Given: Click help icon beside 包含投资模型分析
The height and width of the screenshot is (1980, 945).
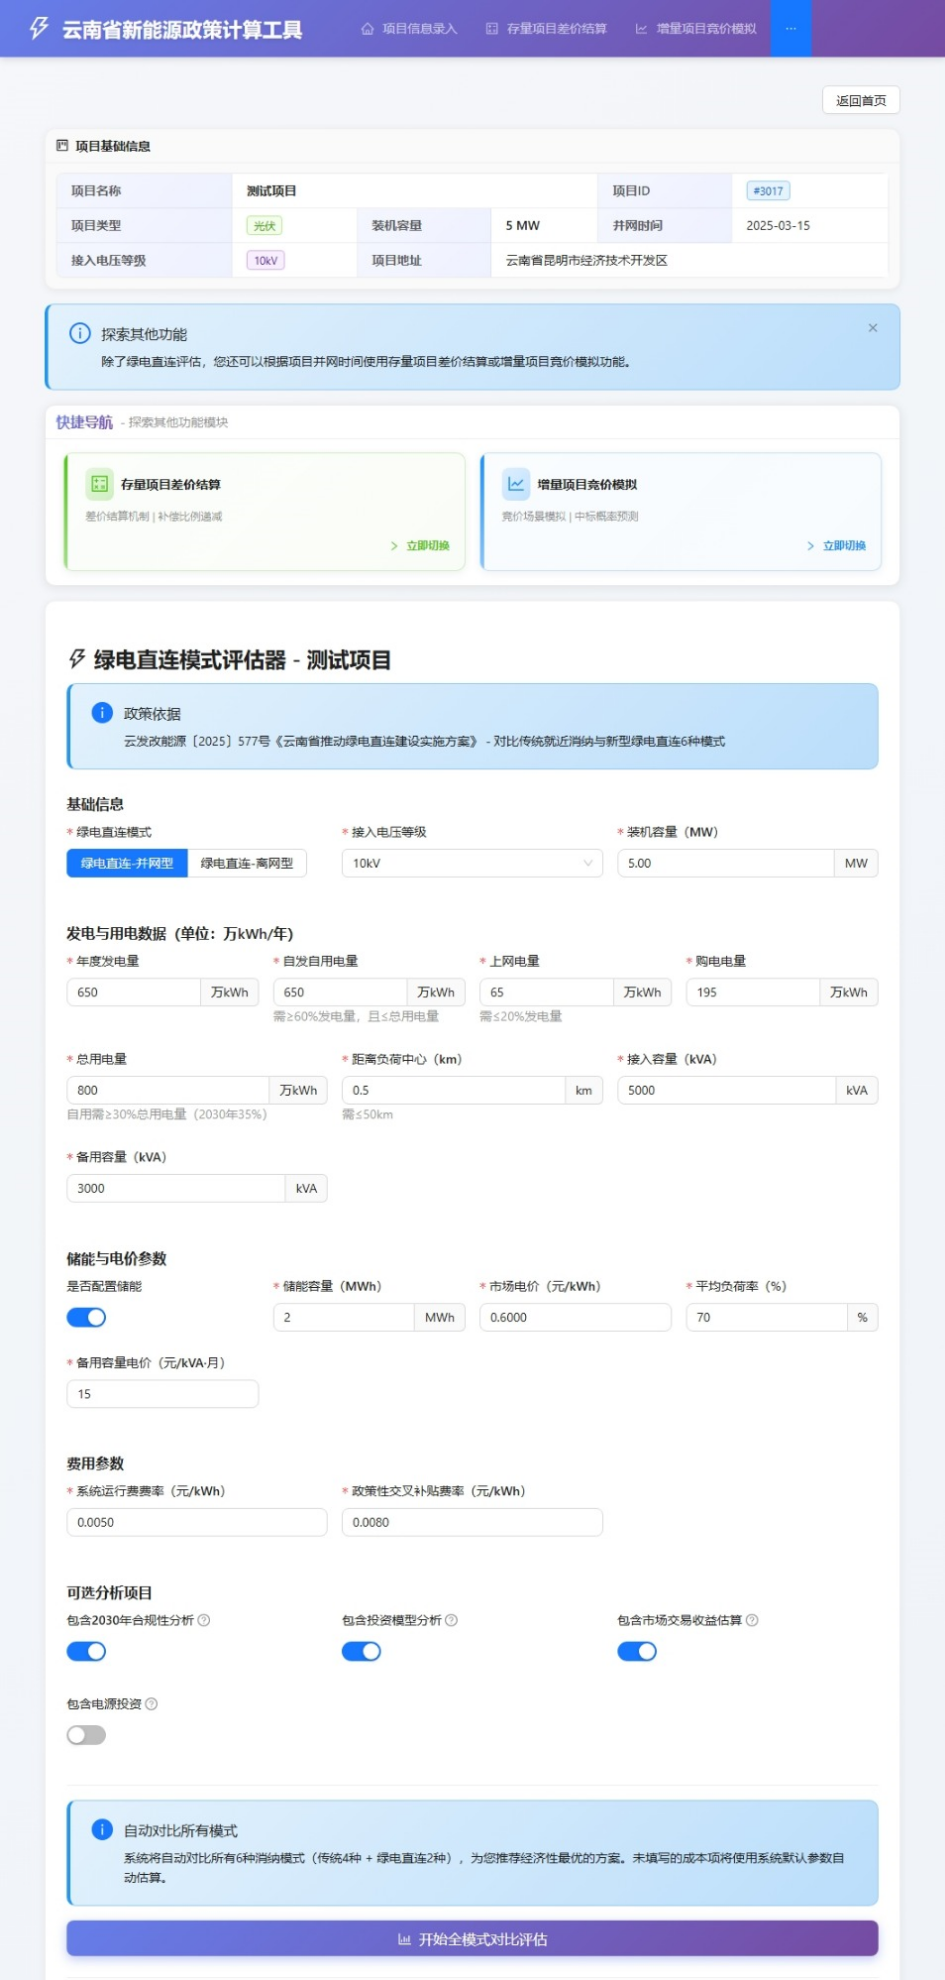Looking at the screenshot, I should click(x=451, y=1620).
